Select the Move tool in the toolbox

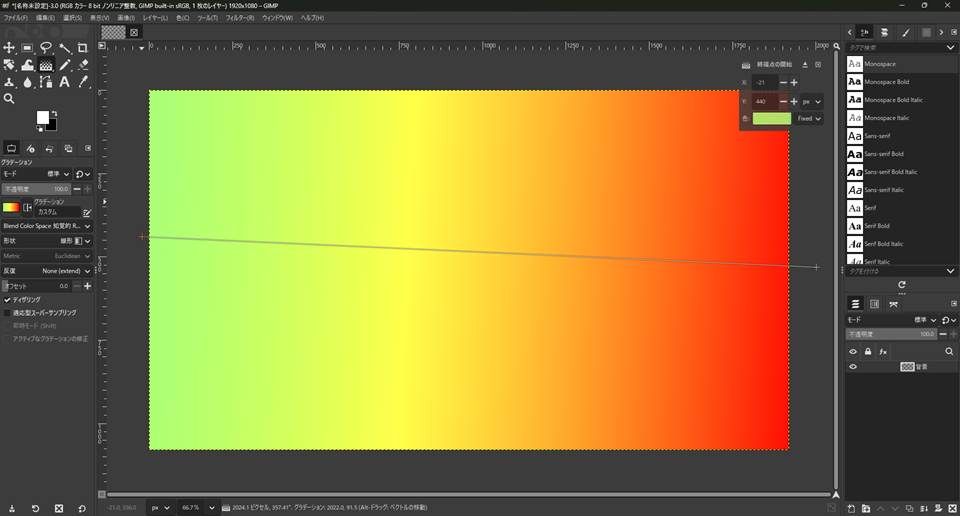[9, 47]
